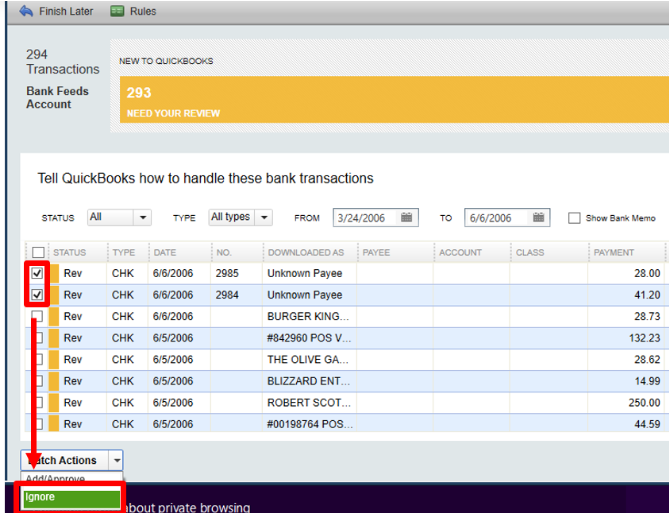Click the Payee cell for check 2985
Image resolution: width=669 pixels, height=513 pixels.
(395, 273)
